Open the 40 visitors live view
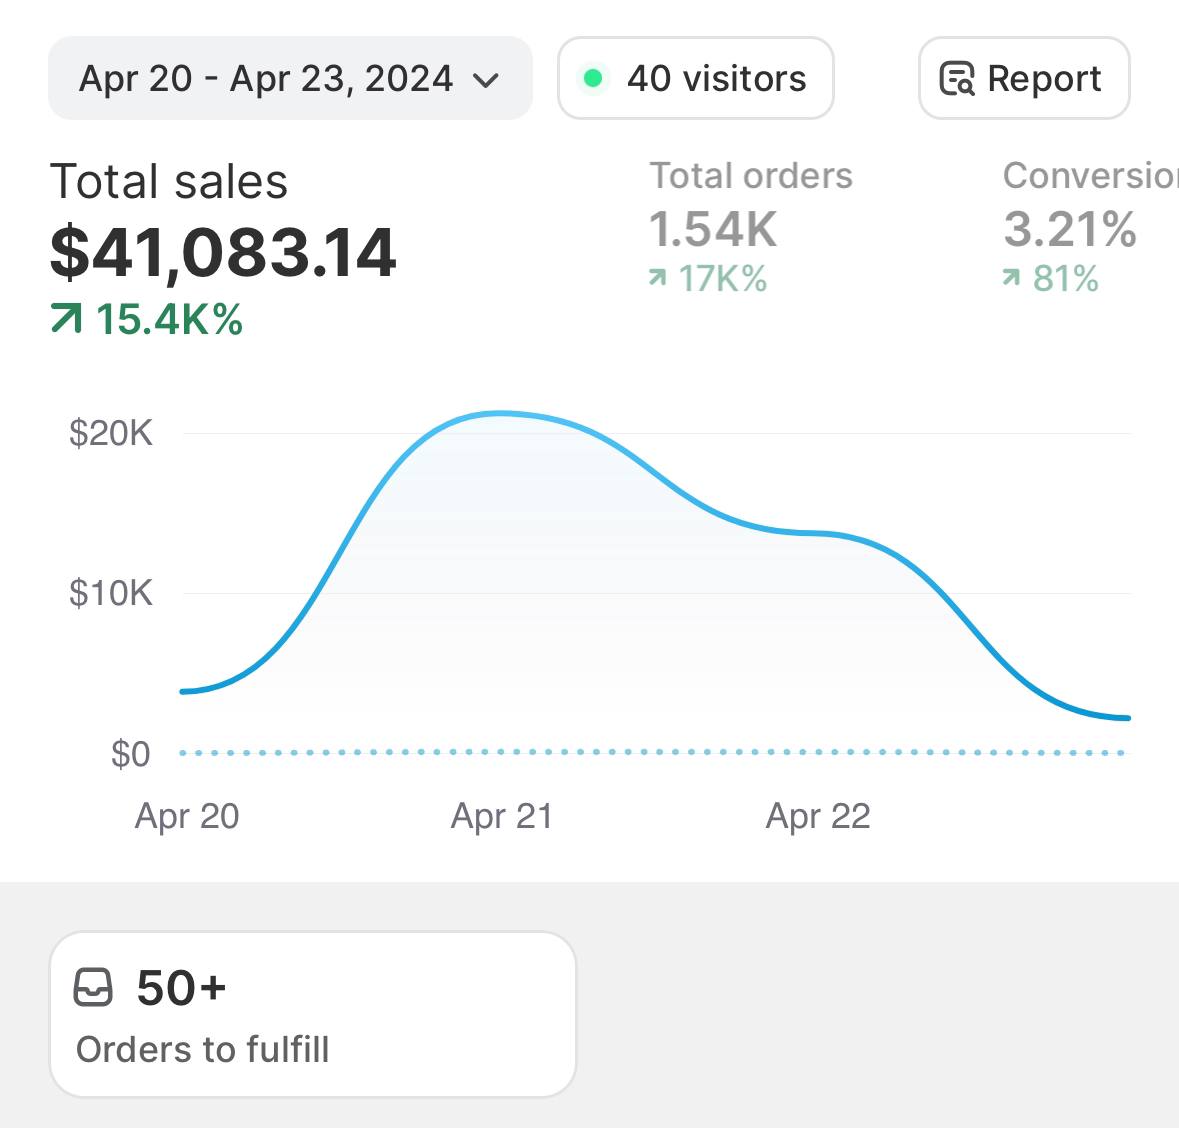1179x1128 pixels. 696,79
